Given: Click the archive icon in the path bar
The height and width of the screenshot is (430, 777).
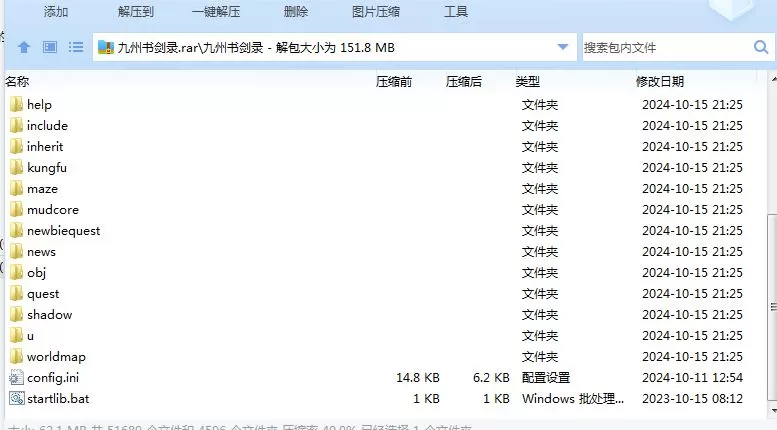Looking at the screenshot, I should [x=106, y=47].
